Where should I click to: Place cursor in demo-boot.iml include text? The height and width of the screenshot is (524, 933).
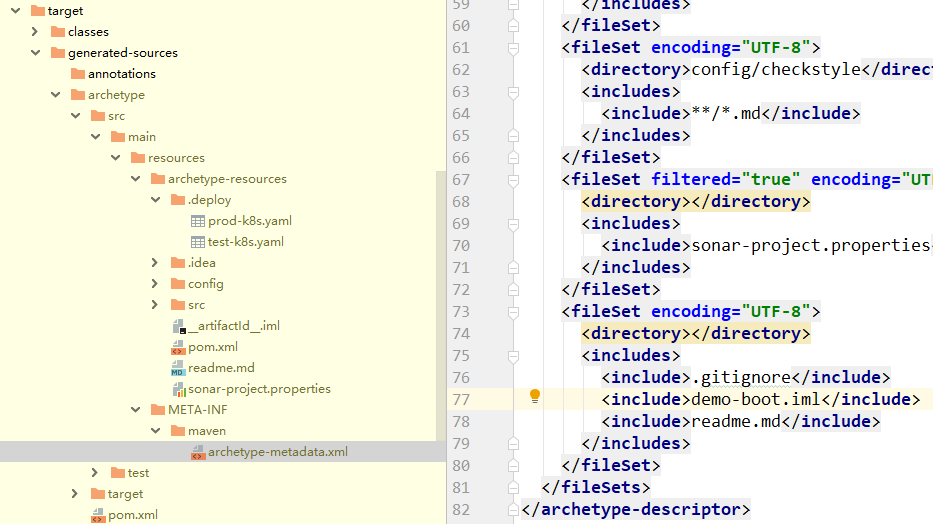coord(756,399)
